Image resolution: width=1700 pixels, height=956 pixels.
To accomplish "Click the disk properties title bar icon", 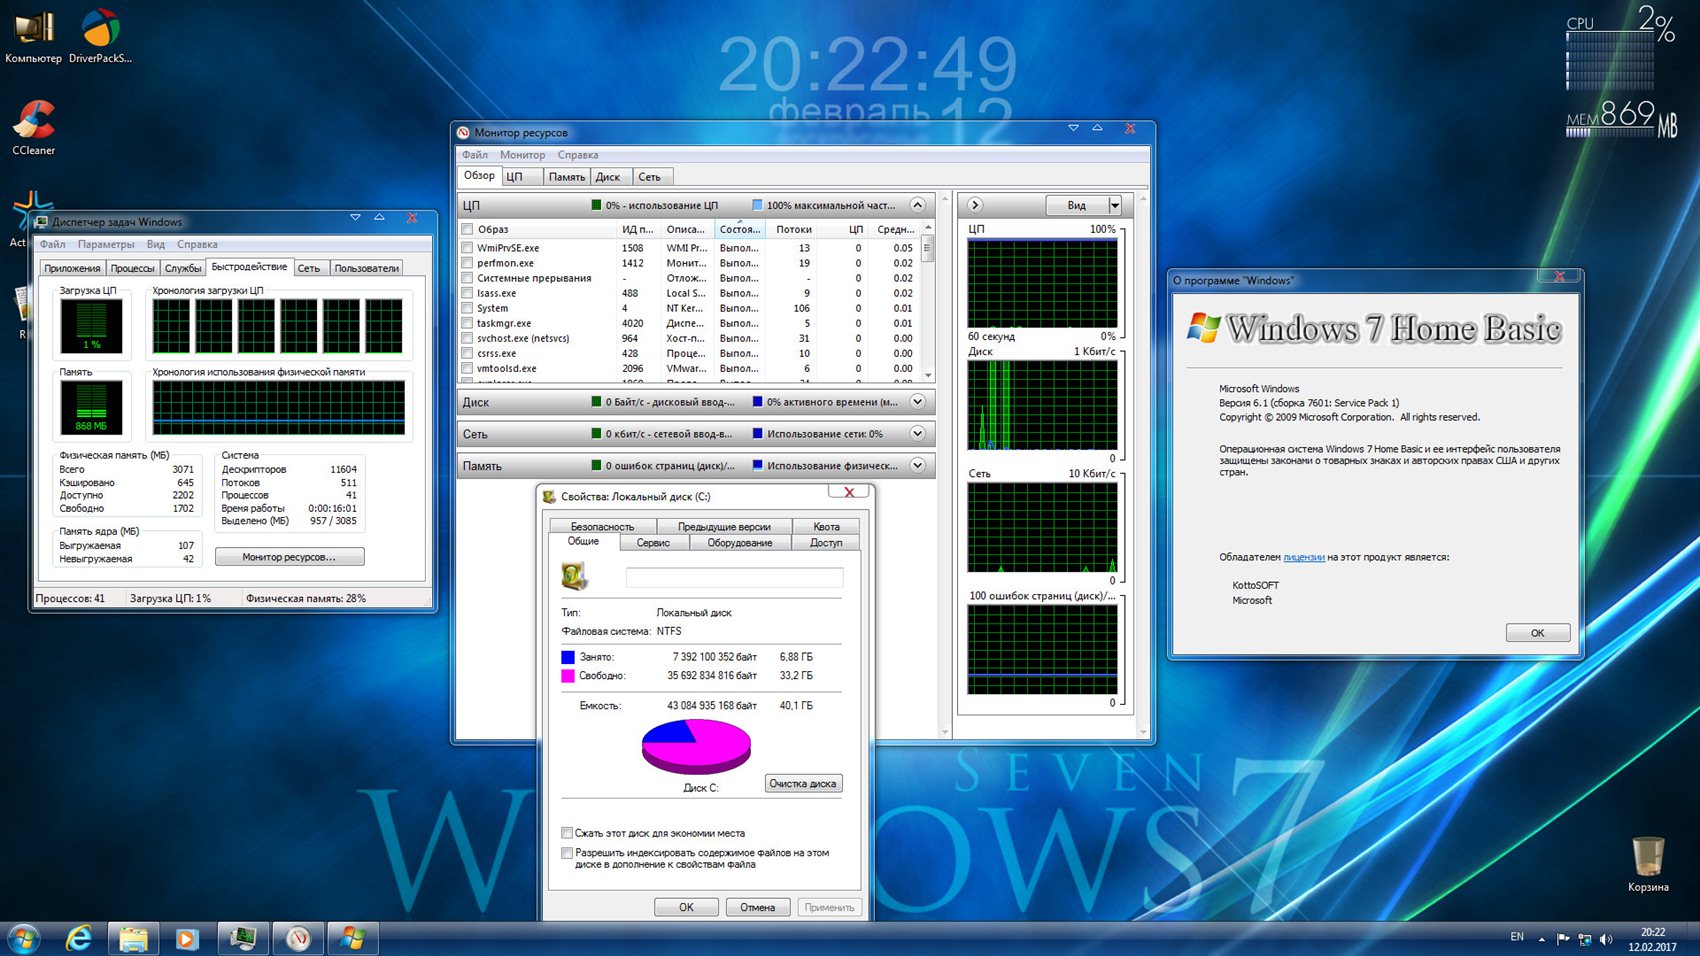I will coord(549,496).
